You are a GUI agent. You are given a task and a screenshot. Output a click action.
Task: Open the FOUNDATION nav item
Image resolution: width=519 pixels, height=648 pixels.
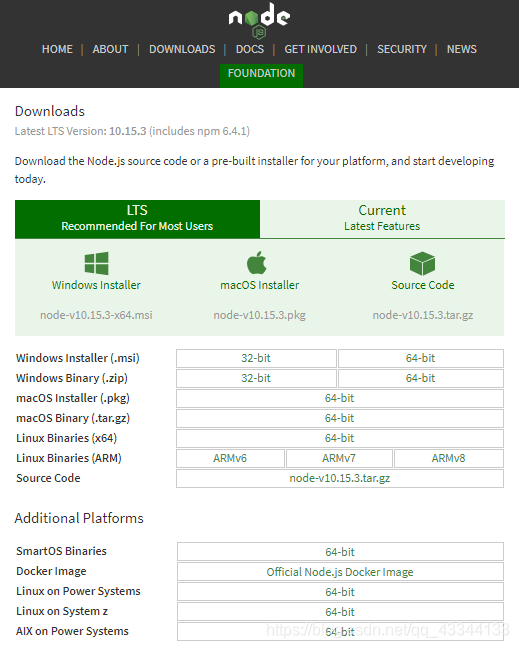coord(261,75)
